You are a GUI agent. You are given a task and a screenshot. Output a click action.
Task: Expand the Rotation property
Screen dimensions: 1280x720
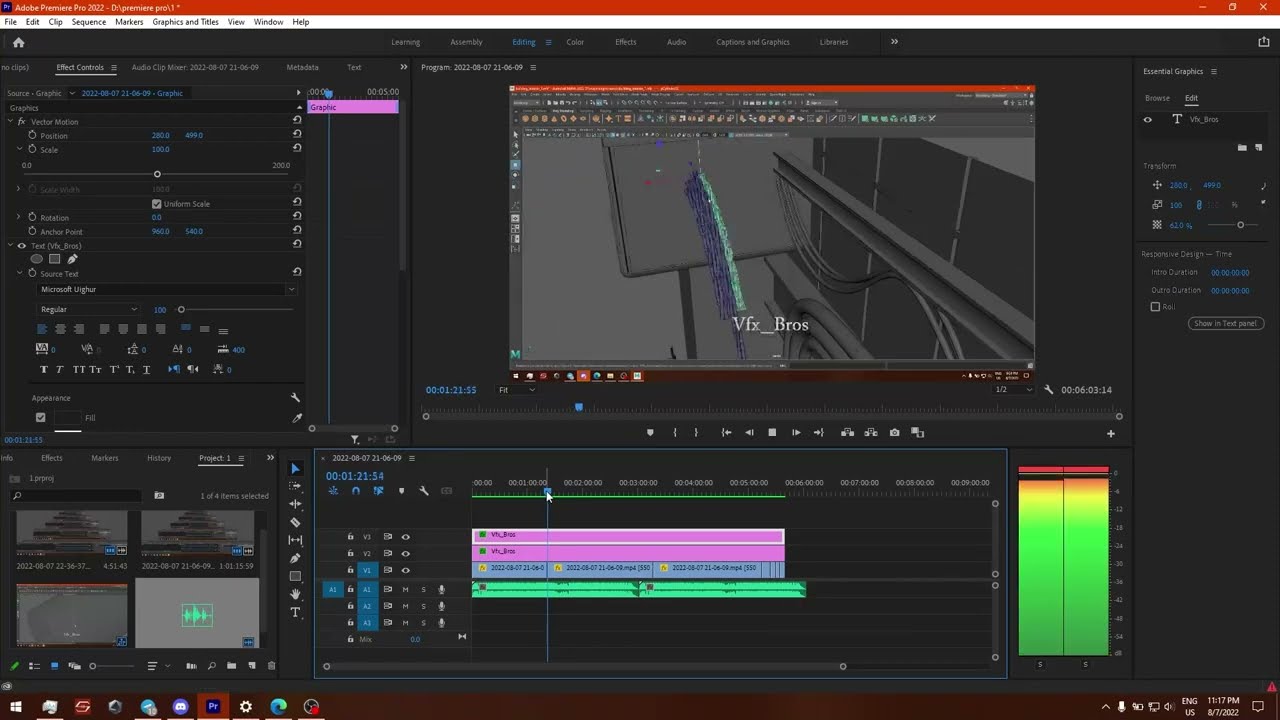(x=18, y=218)
